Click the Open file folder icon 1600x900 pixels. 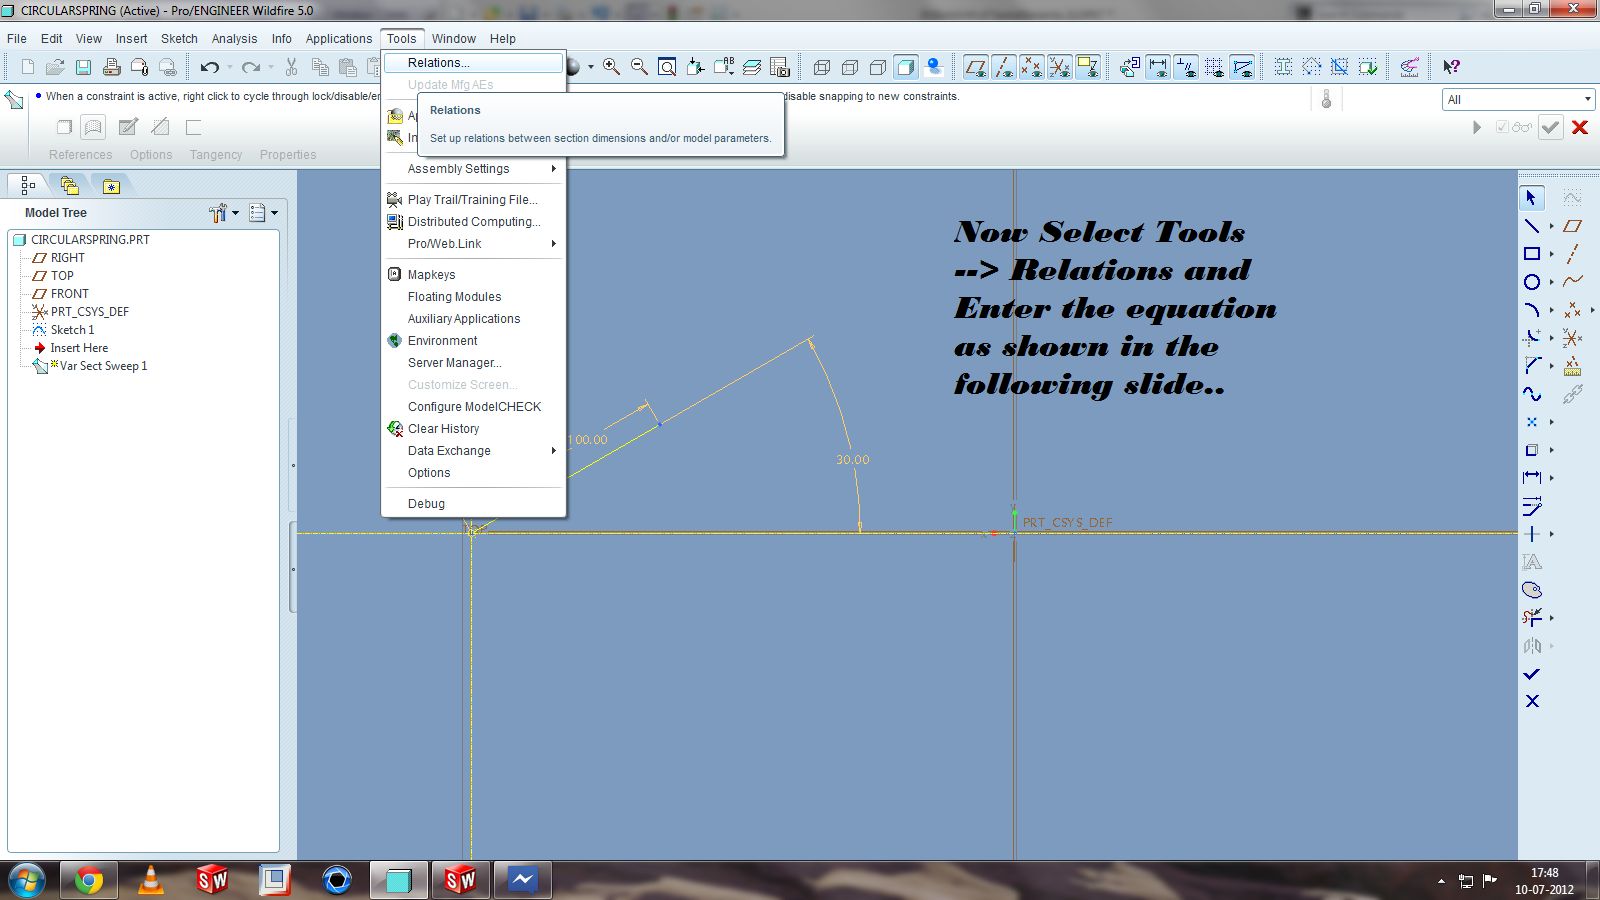pyautogui.click(x=56, y=67)
